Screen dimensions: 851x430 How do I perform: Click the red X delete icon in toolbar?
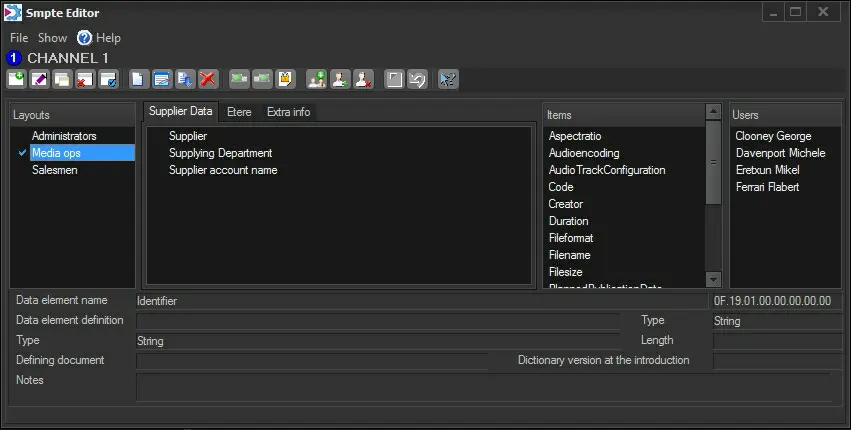[208, 78]
